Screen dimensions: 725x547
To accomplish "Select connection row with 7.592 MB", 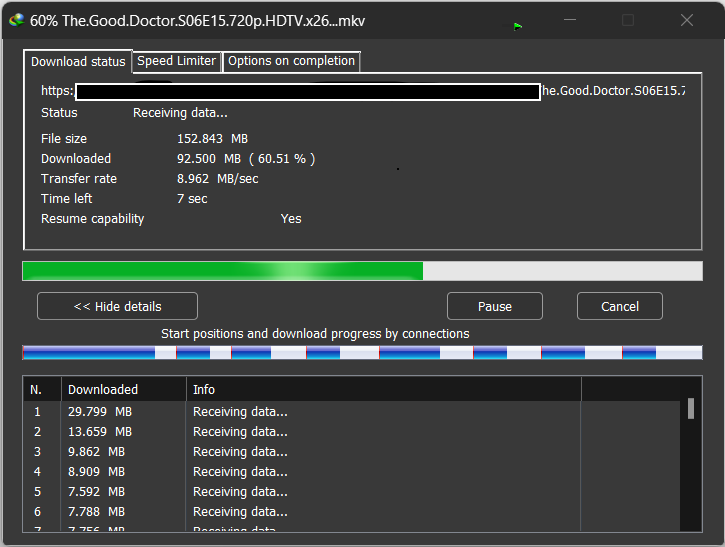I will [352, 492].
